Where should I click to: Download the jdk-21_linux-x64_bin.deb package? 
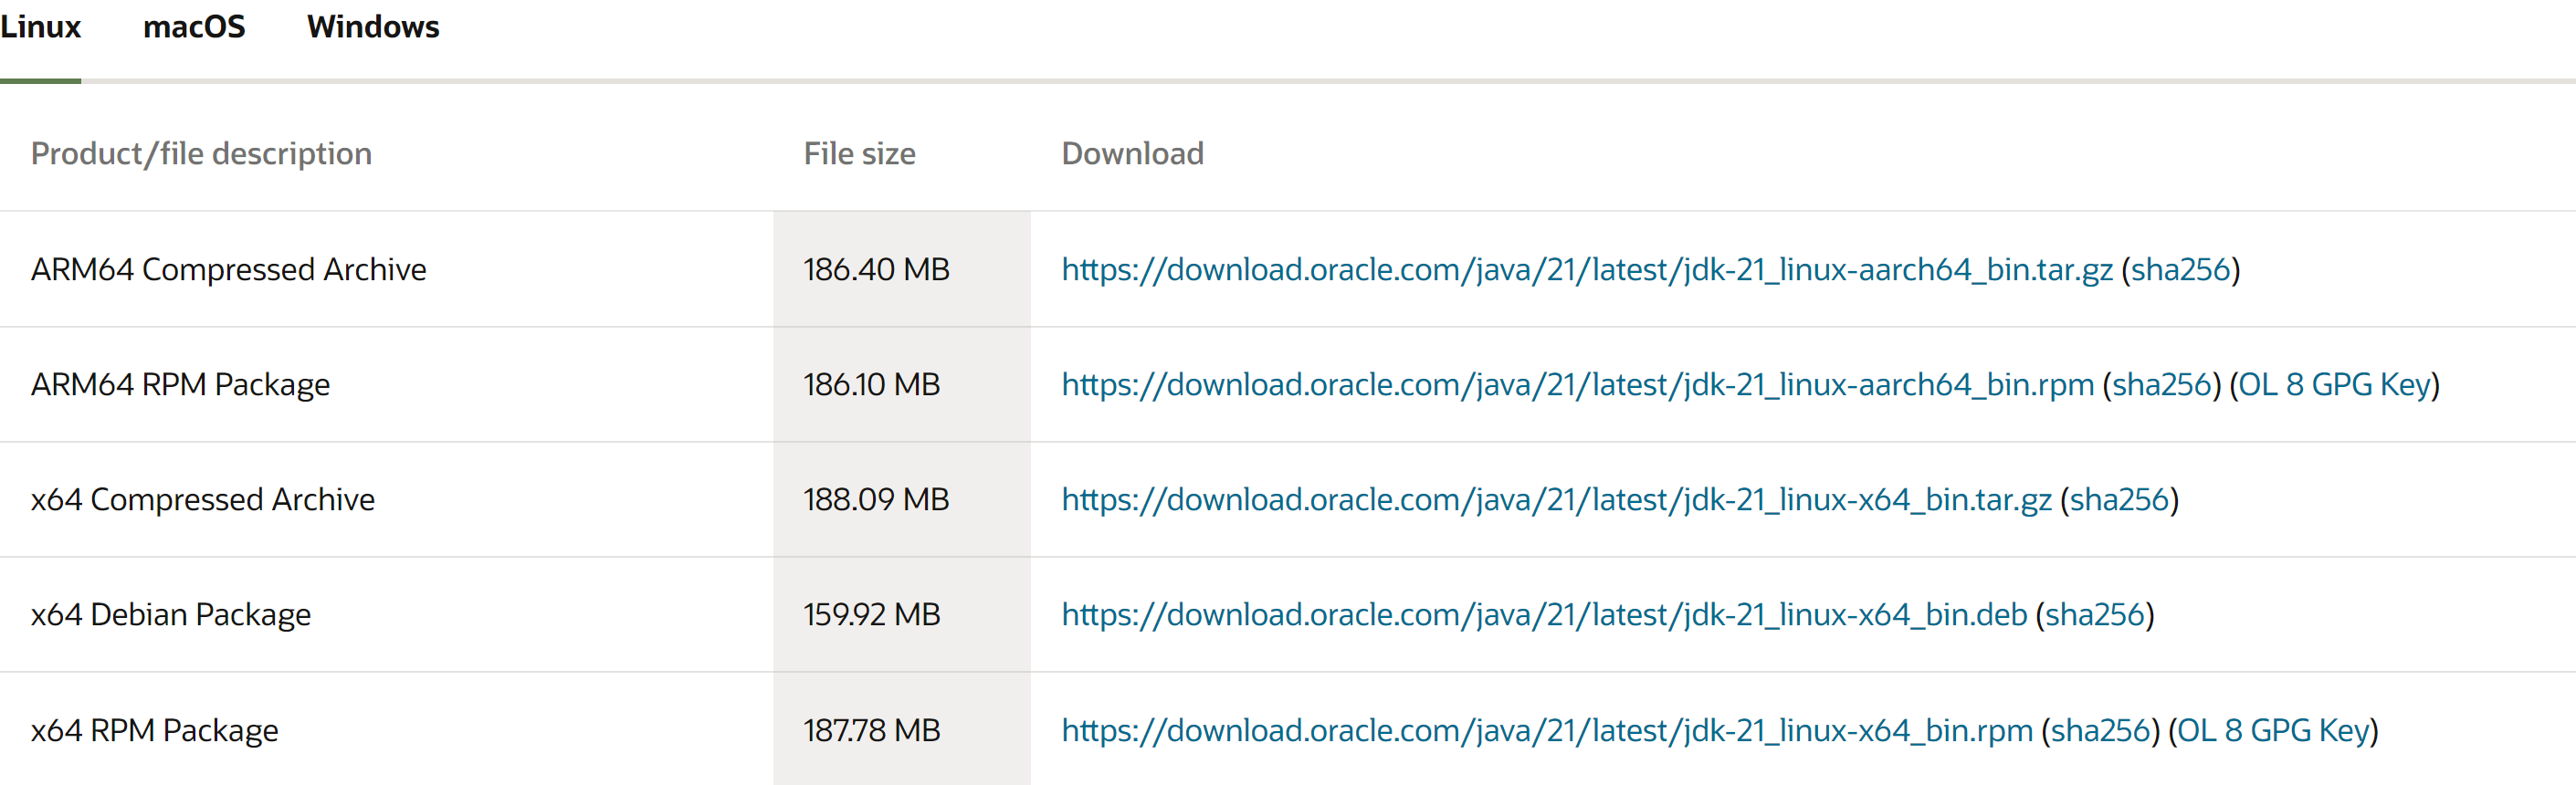(x=1544, y=615)
